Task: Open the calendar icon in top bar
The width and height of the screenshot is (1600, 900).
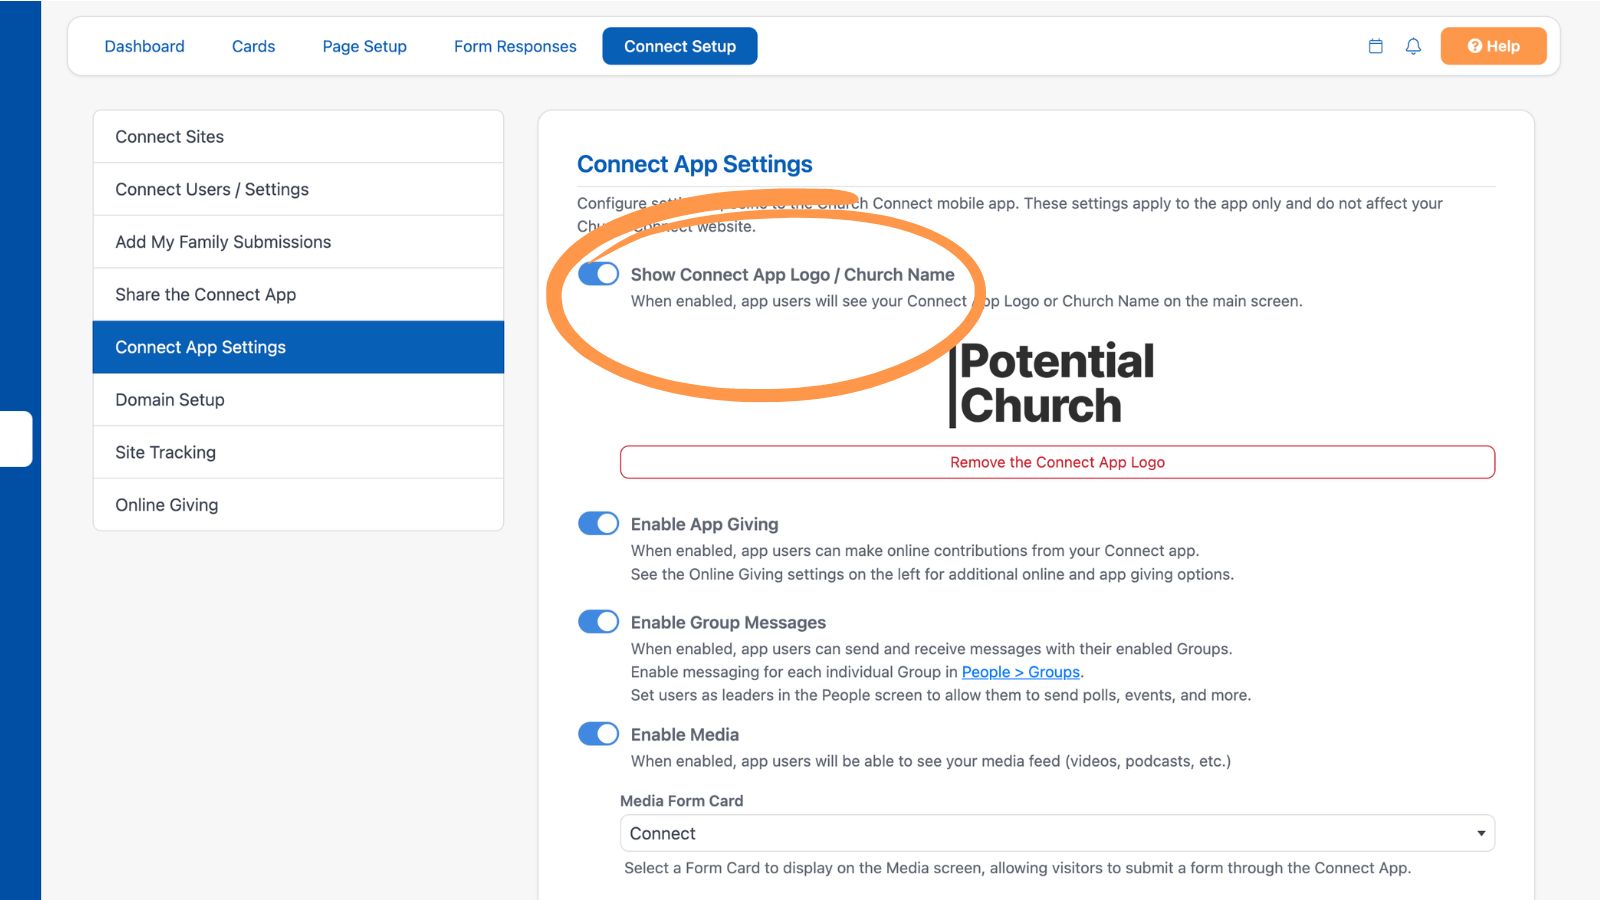Action: (1375, 46)
